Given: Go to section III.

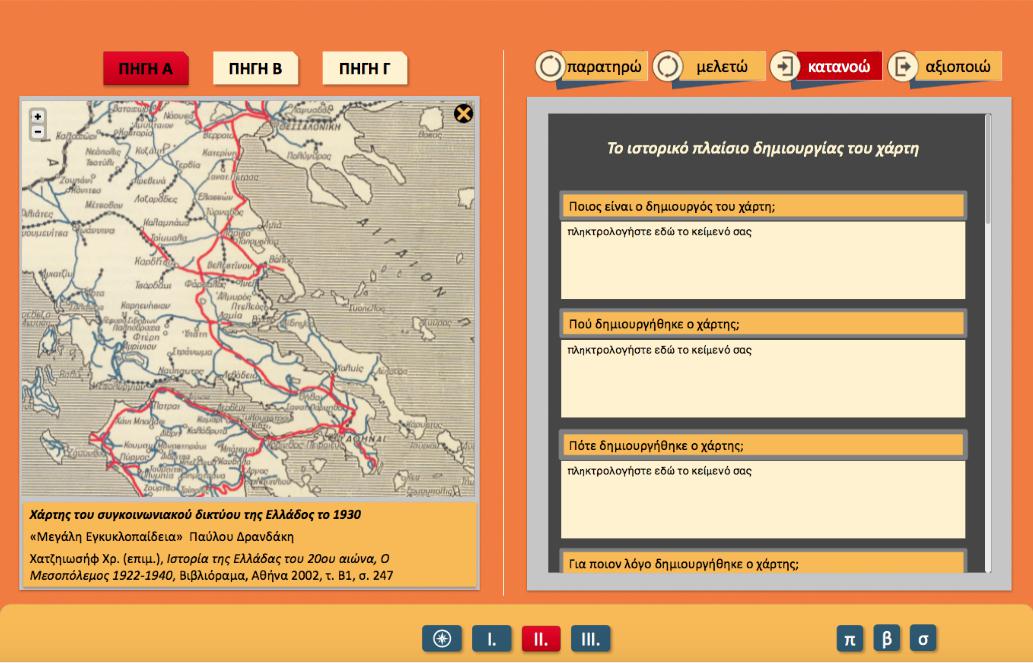Looking at the screenshot, I should [590, 639].
